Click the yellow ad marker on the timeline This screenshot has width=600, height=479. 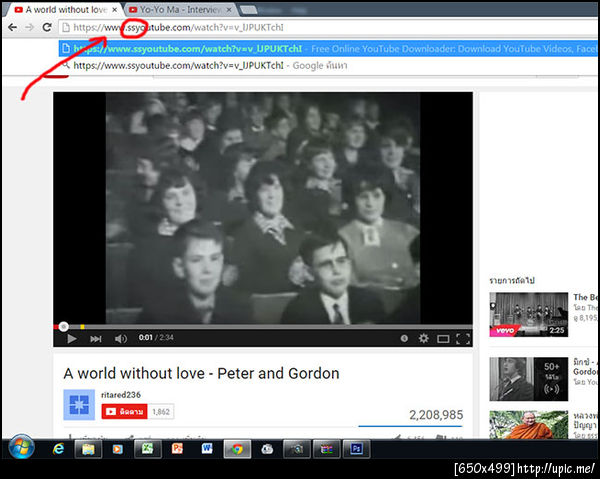pos(82,327)
